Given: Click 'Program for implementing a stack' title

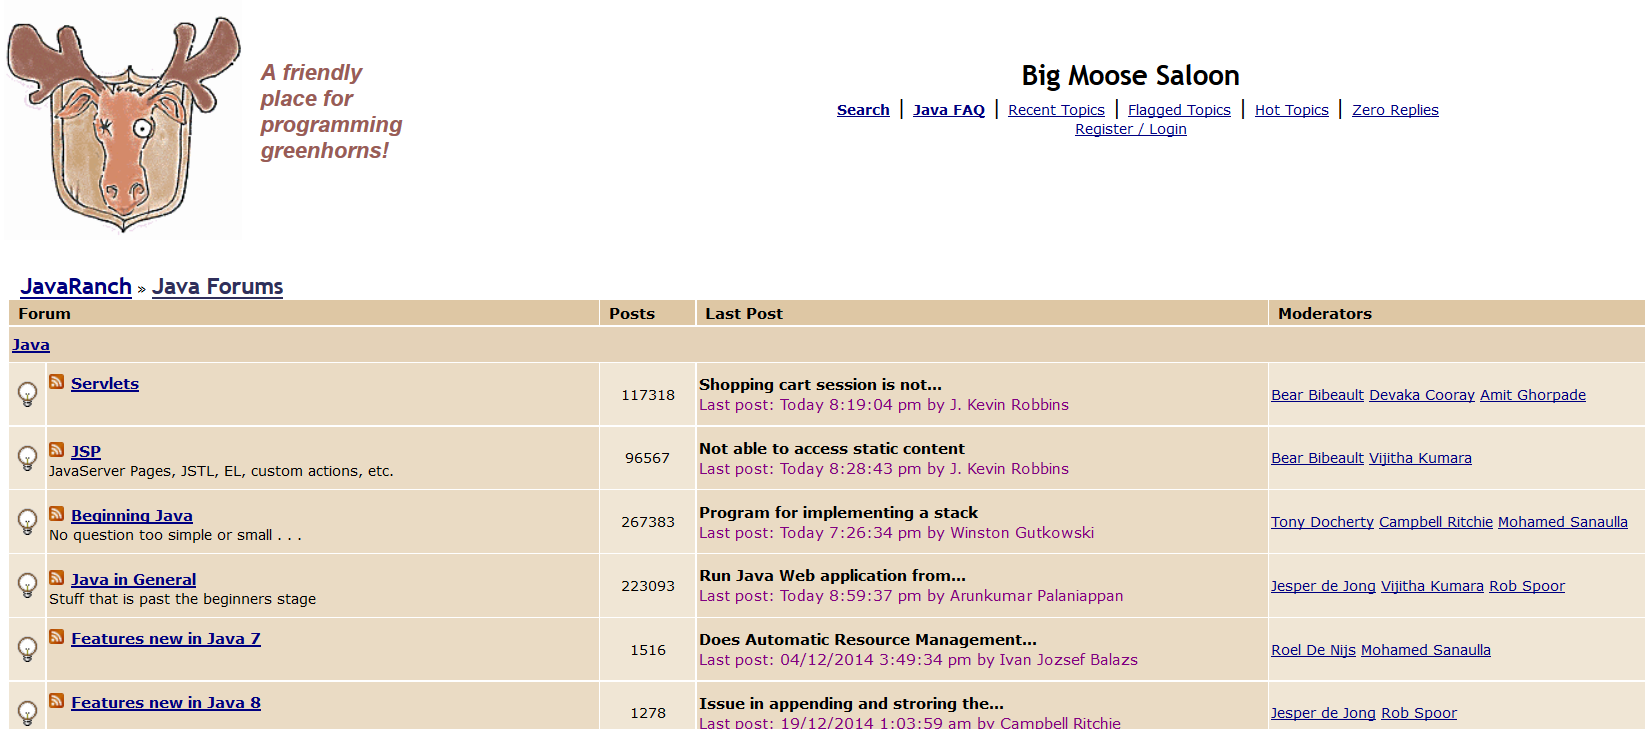Looking at the screenshot, I should coord(838,513).
